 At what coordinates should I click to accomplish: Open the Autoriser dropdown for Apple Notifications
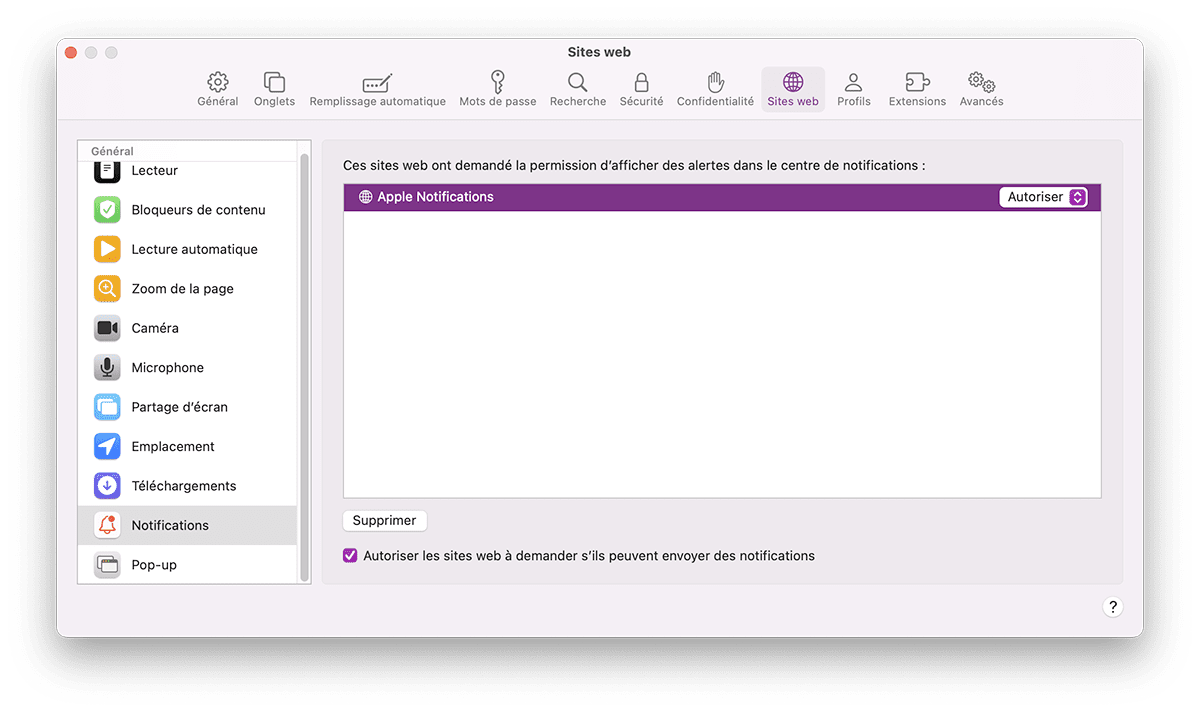point(1043,197)
